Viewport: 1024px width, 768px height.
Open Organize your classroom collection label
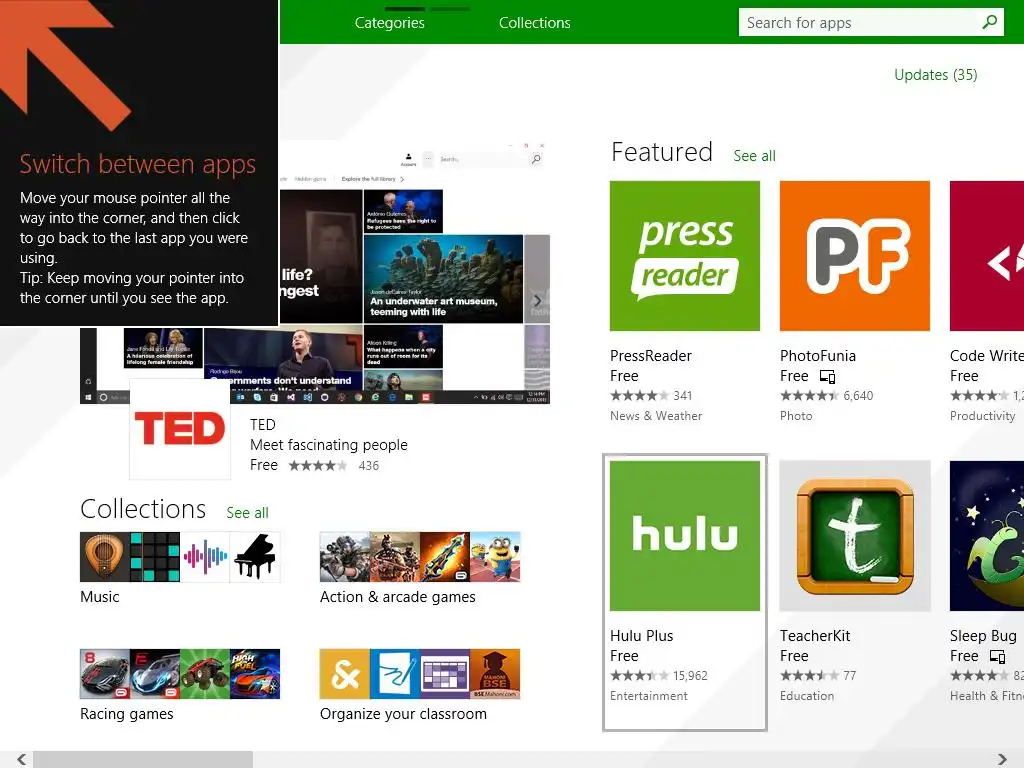[x=403, y=714]
